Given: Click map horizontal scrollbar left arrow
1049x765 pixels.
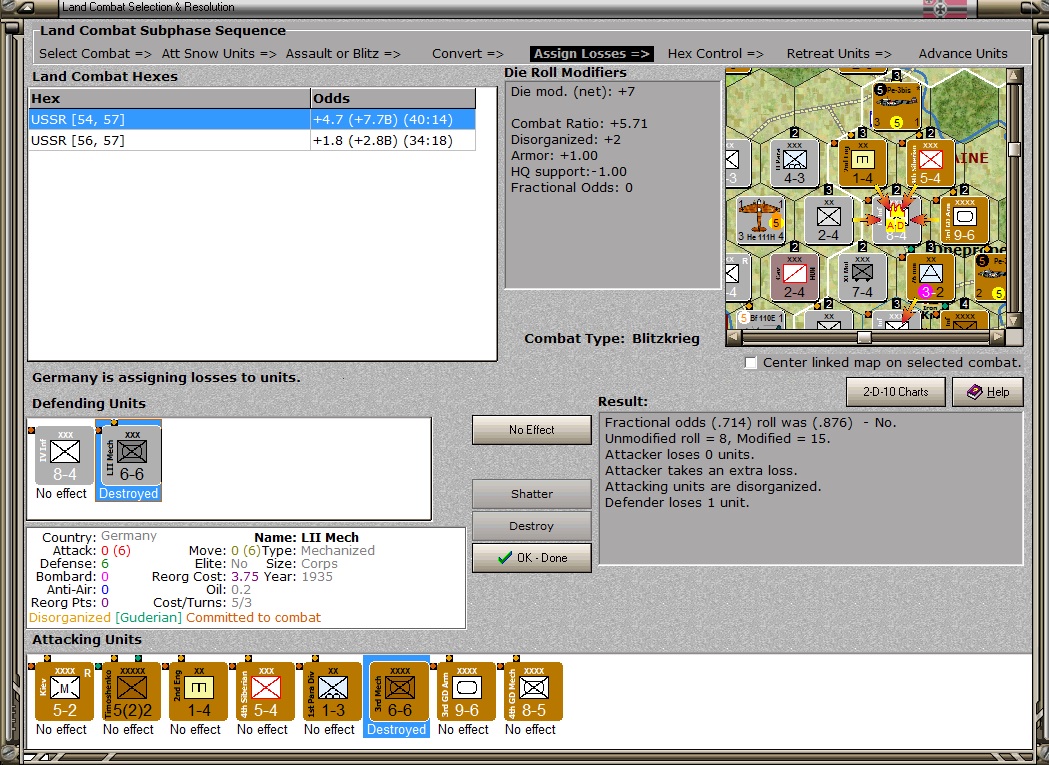Looking at the screenshot, I should coord(733,337).
